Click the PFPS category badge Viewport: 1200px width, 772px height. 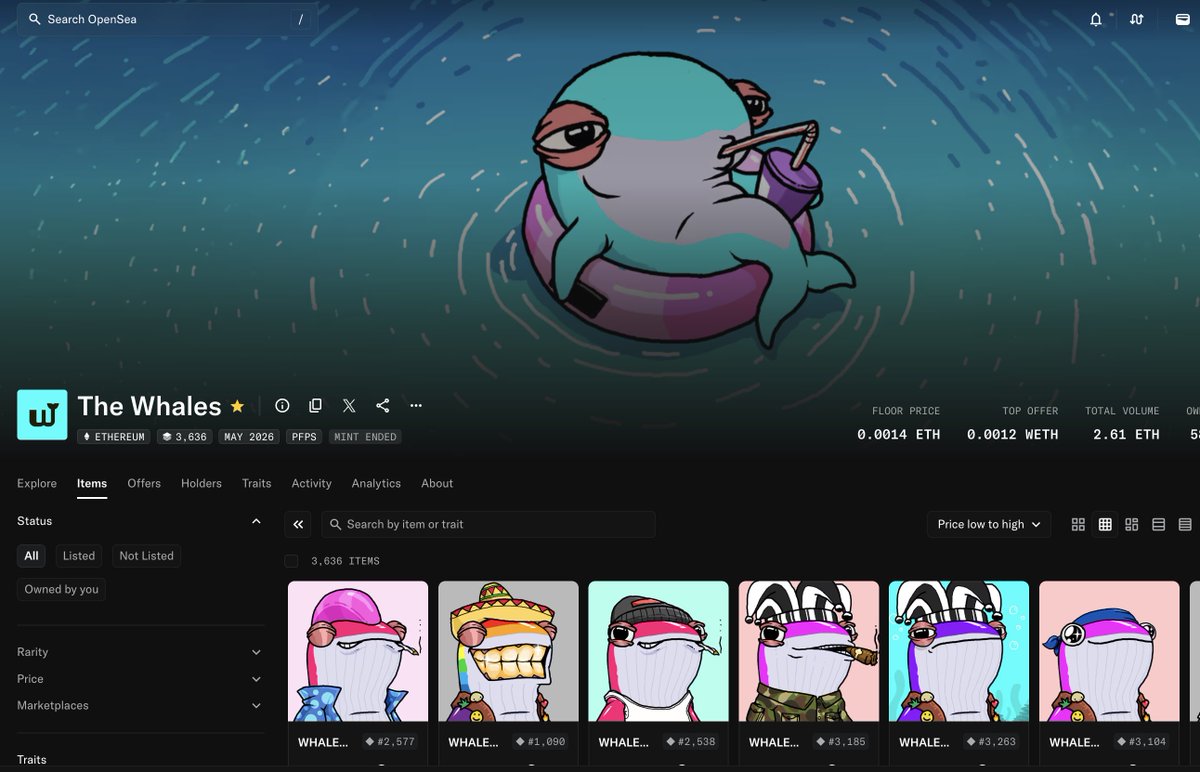coord(304,437)
